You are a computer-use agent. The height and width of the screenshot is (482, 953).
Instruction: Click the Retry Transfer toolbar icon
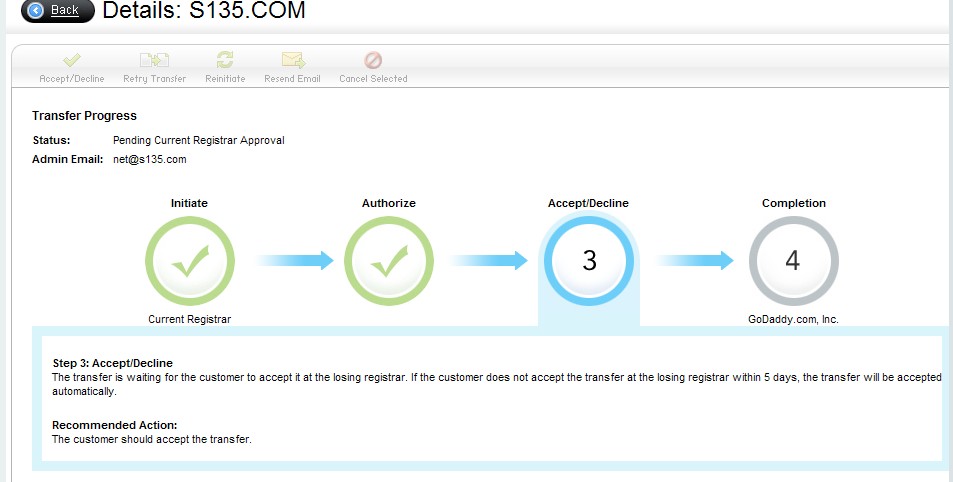pyautogui.click(x=154, y=61)
